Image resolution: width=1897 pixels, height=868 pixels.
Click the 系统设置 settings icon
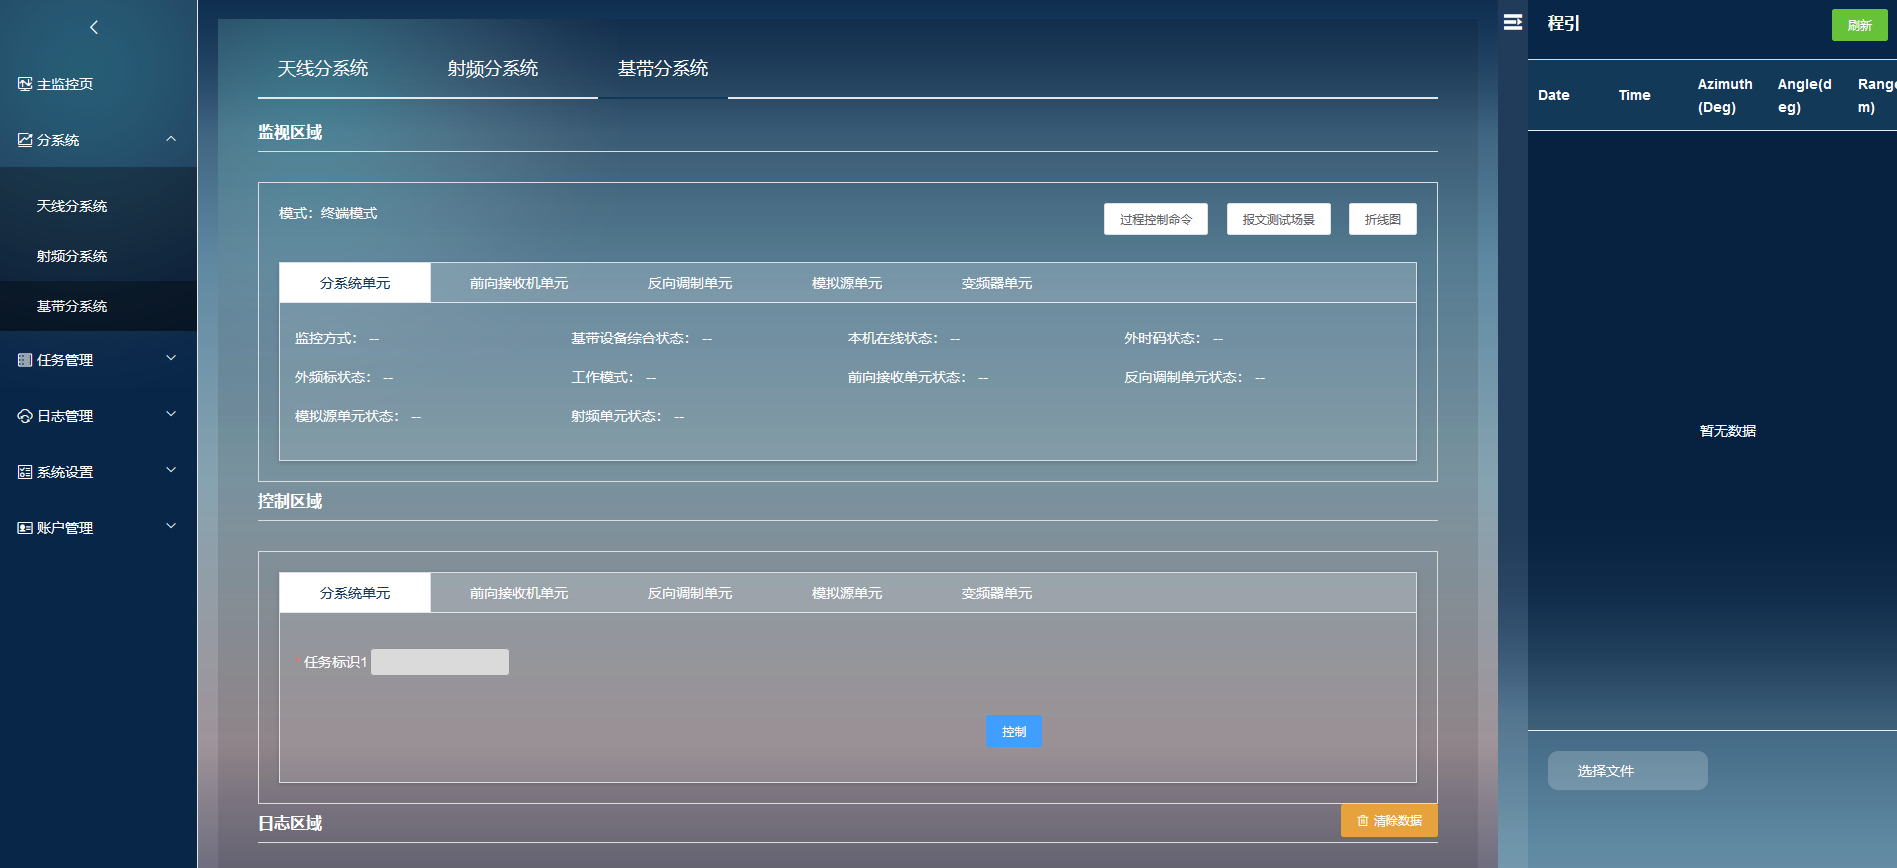coord(25,472)
